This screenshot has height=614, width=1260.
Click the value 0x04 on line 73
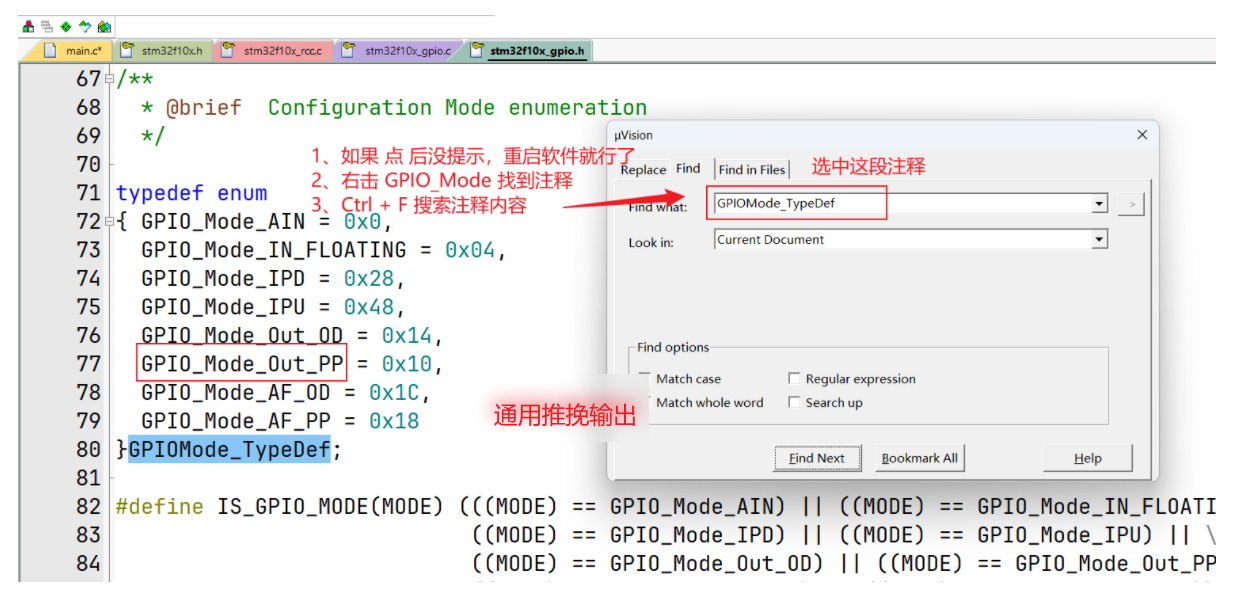point(470,250)
